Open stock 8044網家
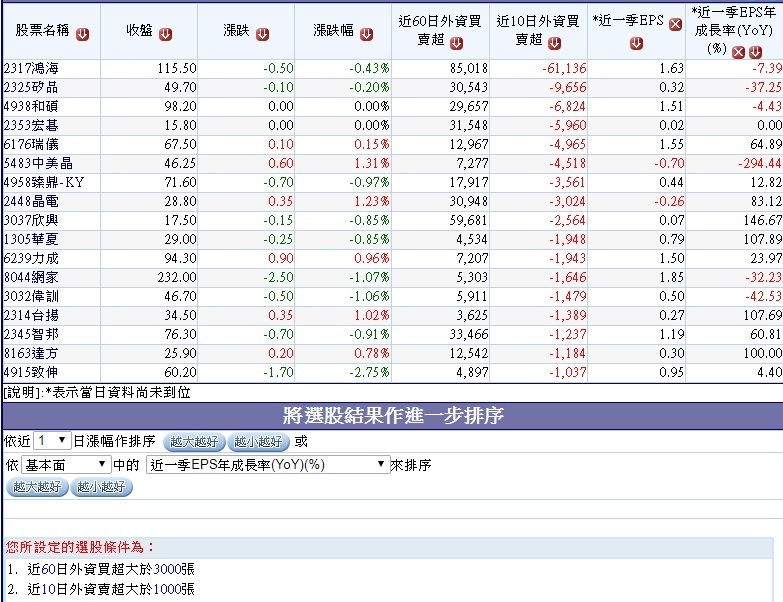The width and height of the screenshot is (783, 602). tap(31, 277)
